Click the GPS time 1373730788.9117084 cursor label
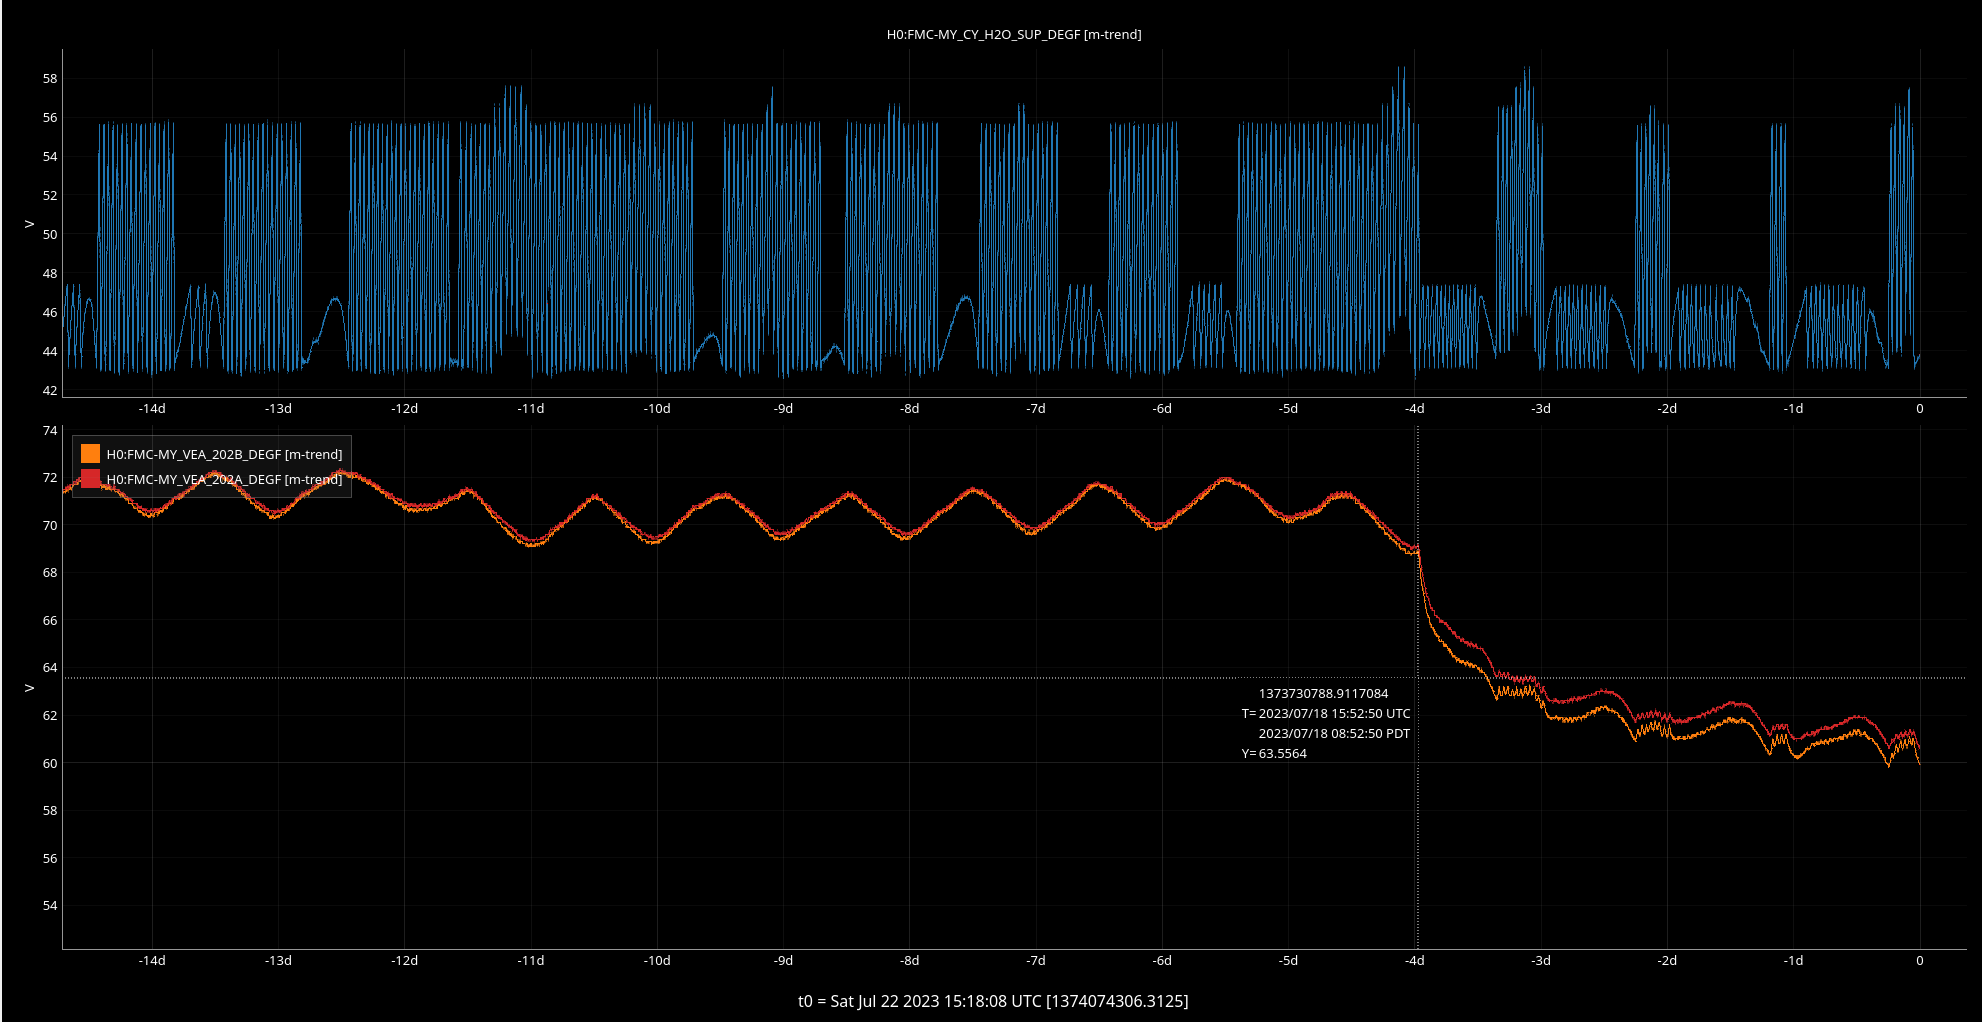This screenshot has height=1022, width=1982. (1323, 693)
